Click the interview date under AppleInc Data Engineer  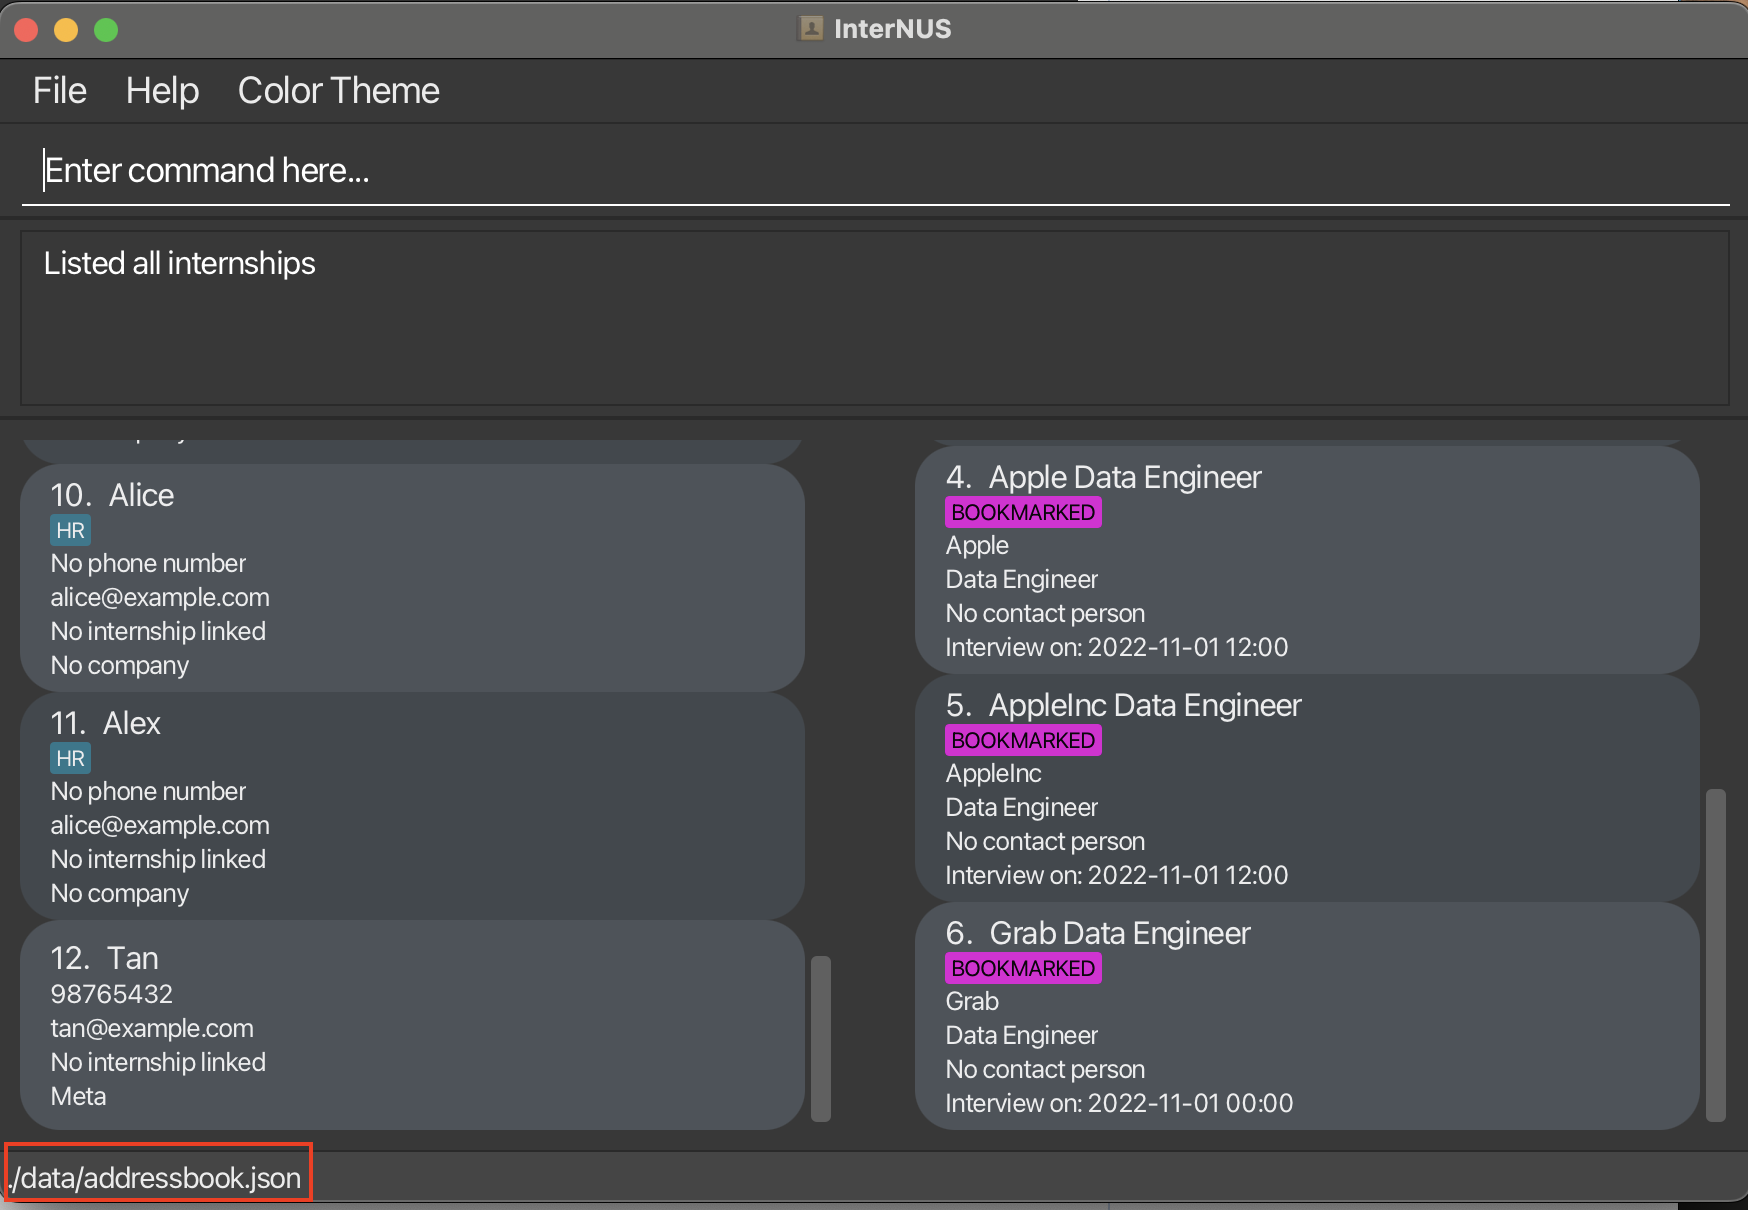(x=1117, y=875)
